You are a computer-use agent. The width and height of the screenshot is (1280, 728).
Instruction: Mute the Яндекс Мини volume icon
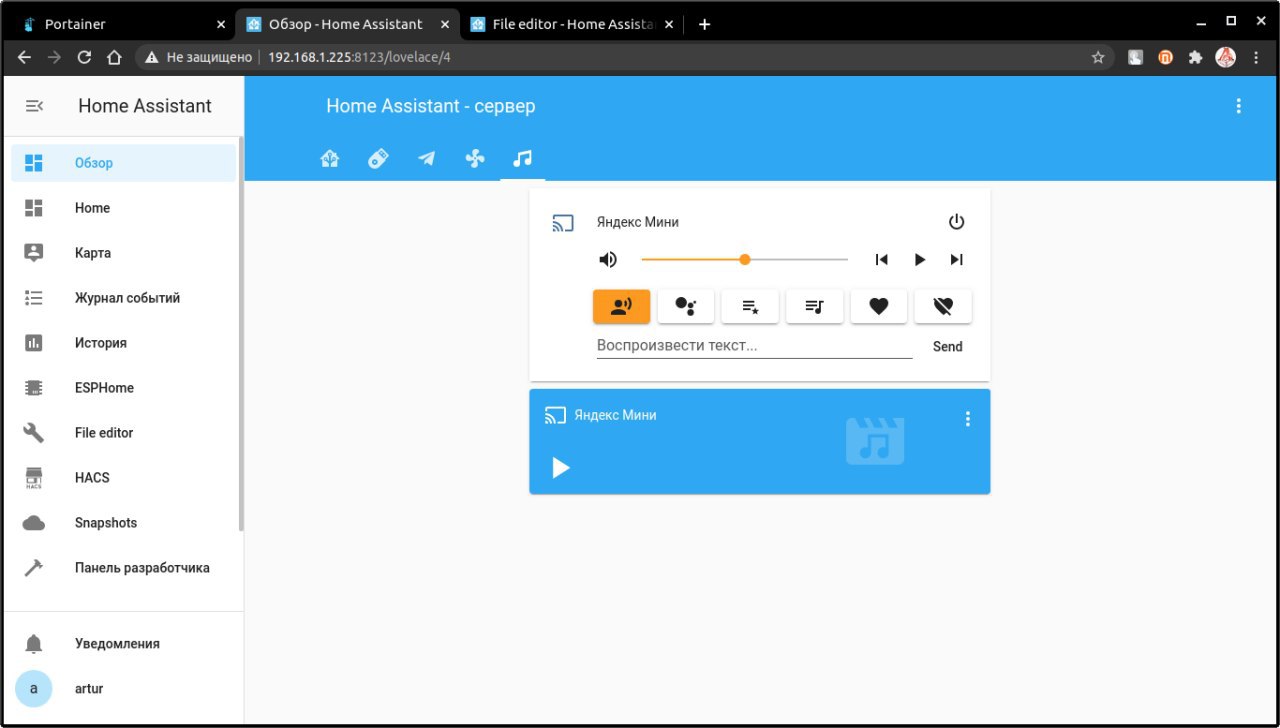pos(608,260)
